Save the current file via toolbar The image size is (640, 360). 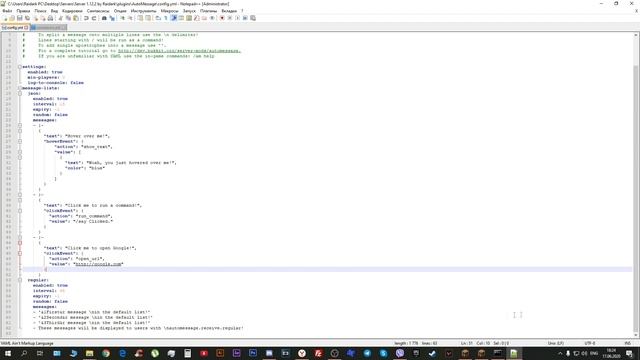click(x=20, y=18)
